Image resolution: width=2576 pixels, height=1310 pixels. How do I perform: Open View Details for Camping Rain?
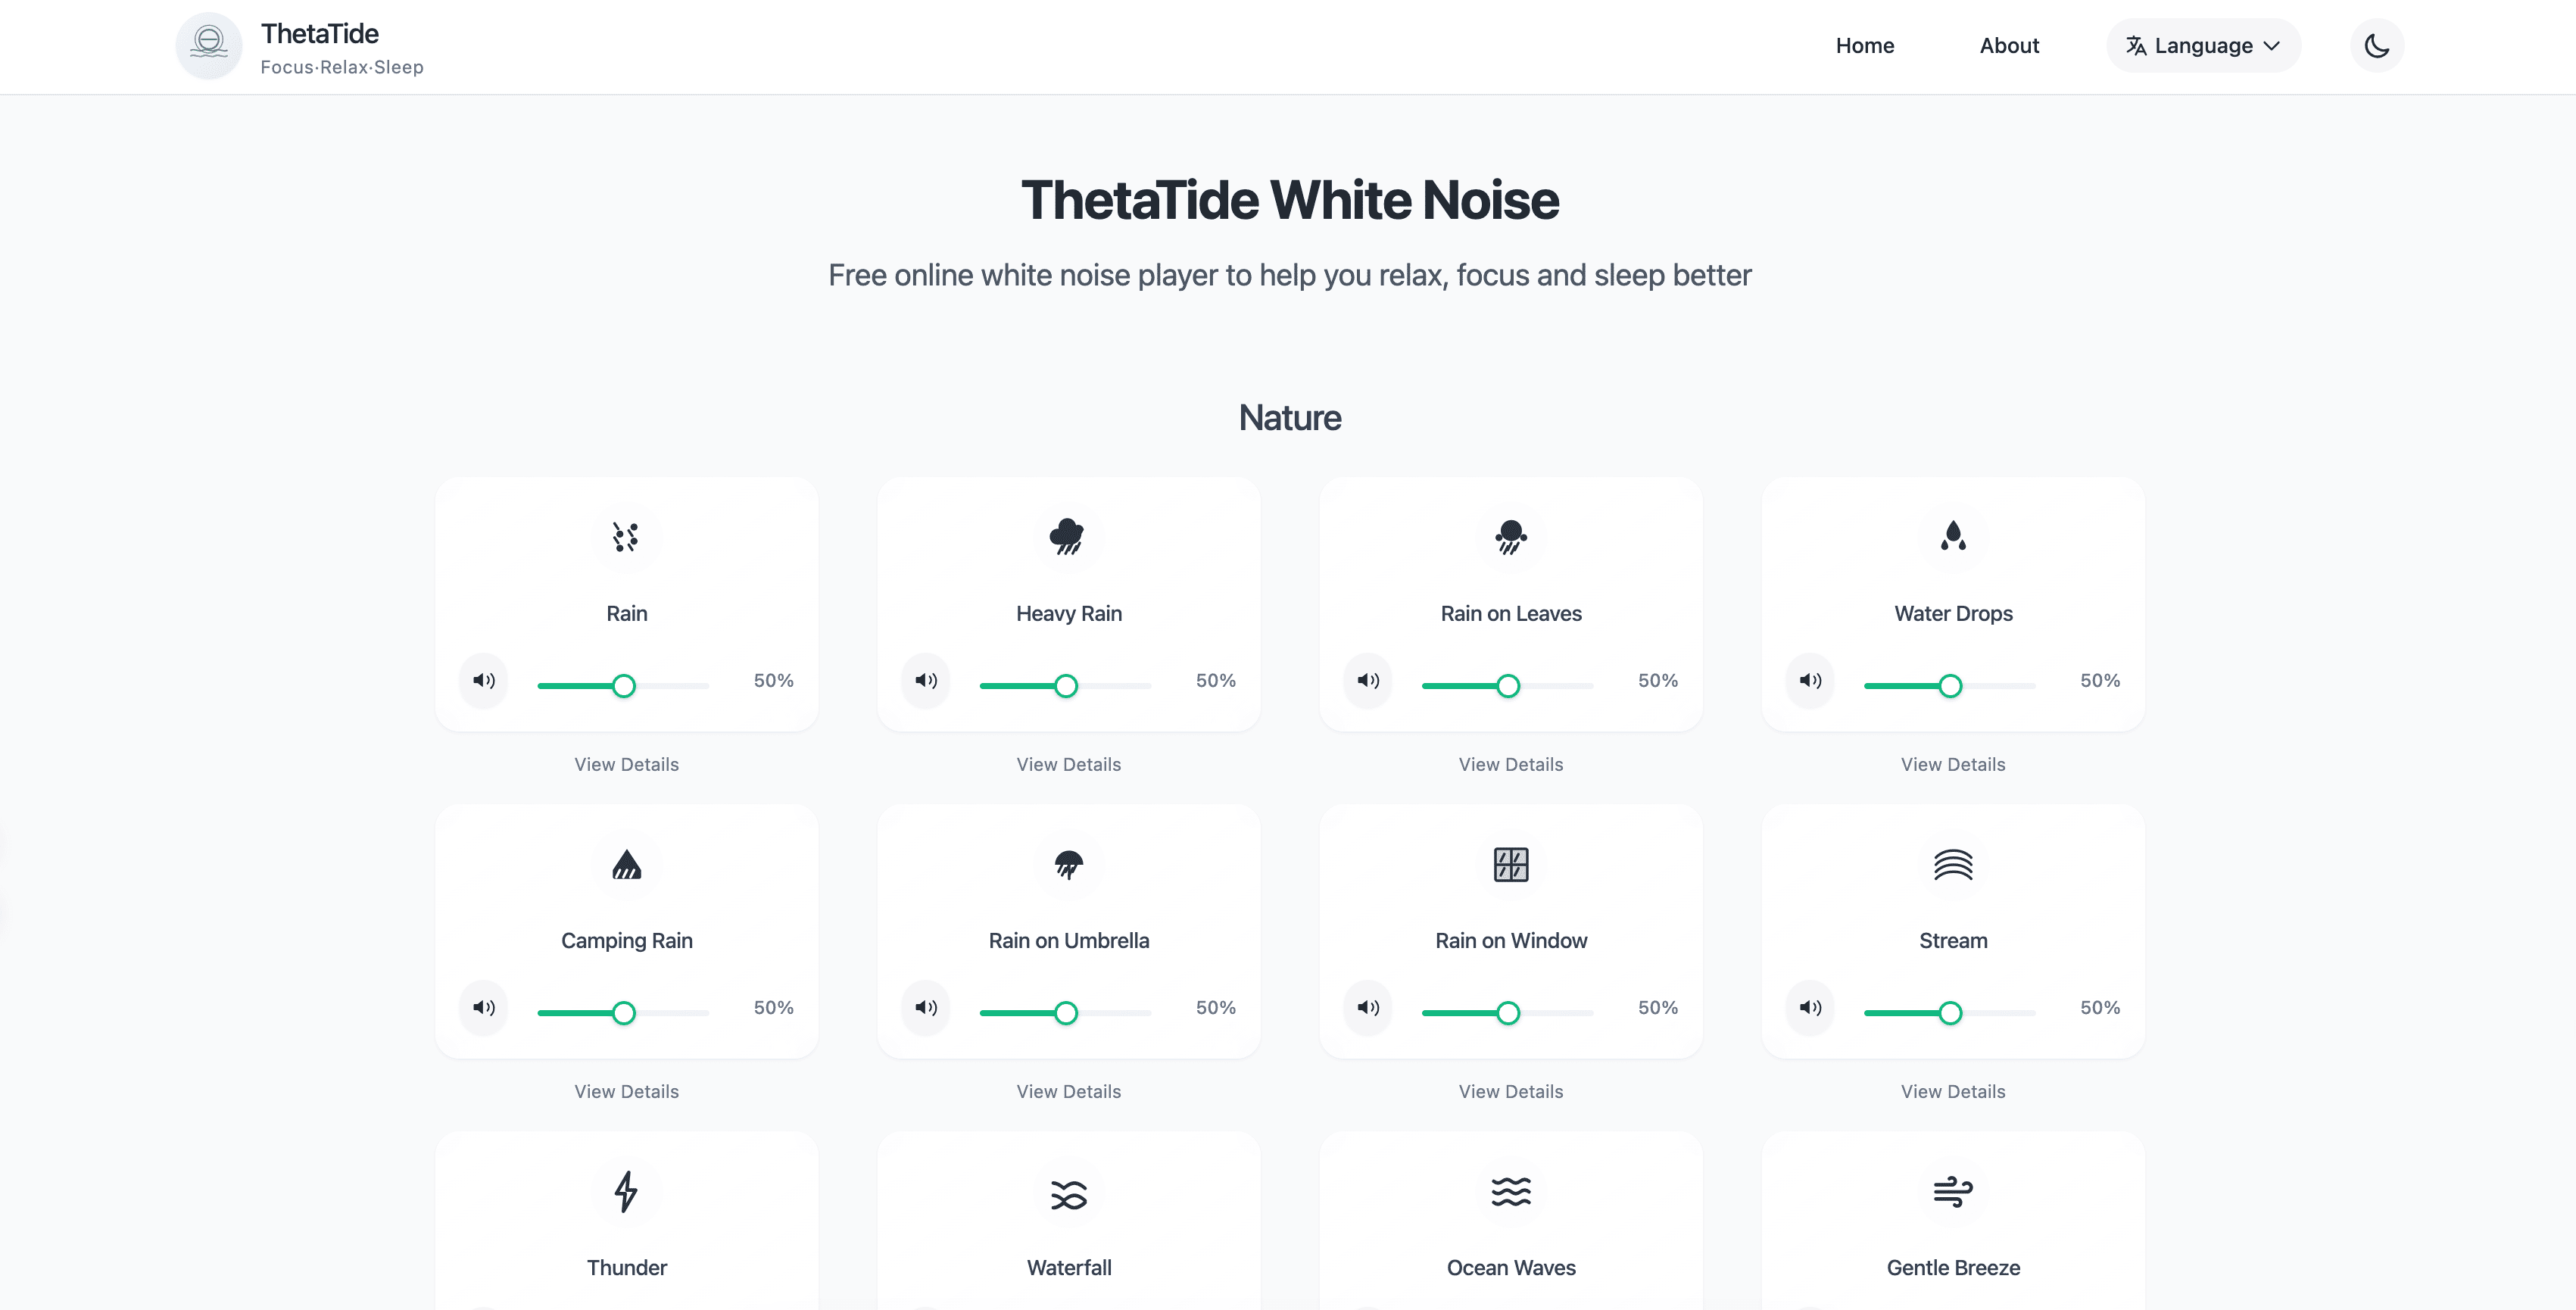point(626,1091)
